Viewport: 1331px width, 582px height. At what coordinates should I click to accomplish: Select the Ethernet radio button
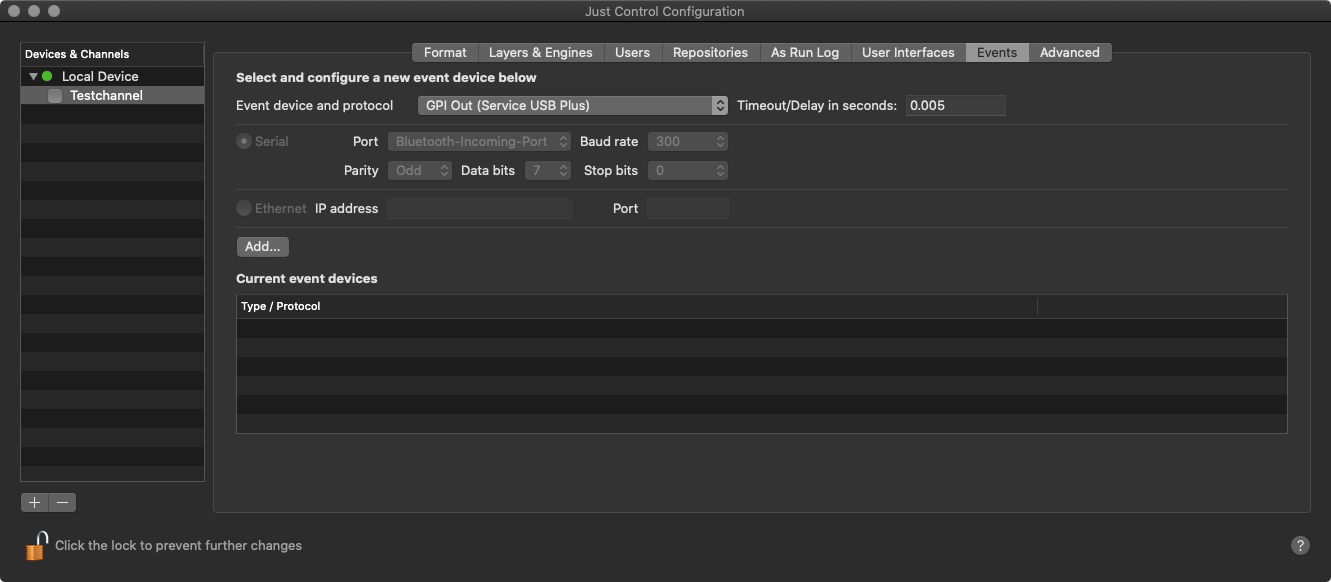(x=244, y=208)
